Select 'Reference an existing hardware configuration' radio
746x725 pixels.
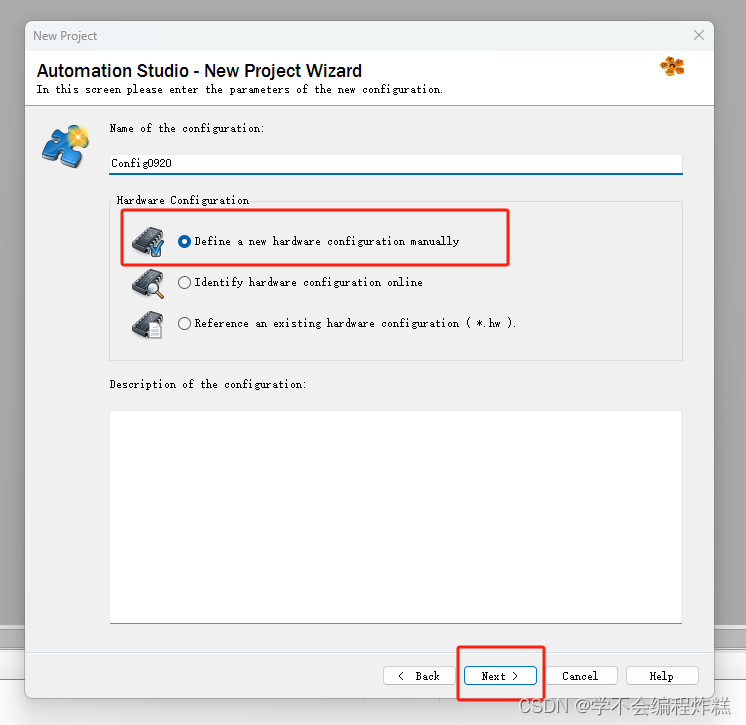coord(184,323)
